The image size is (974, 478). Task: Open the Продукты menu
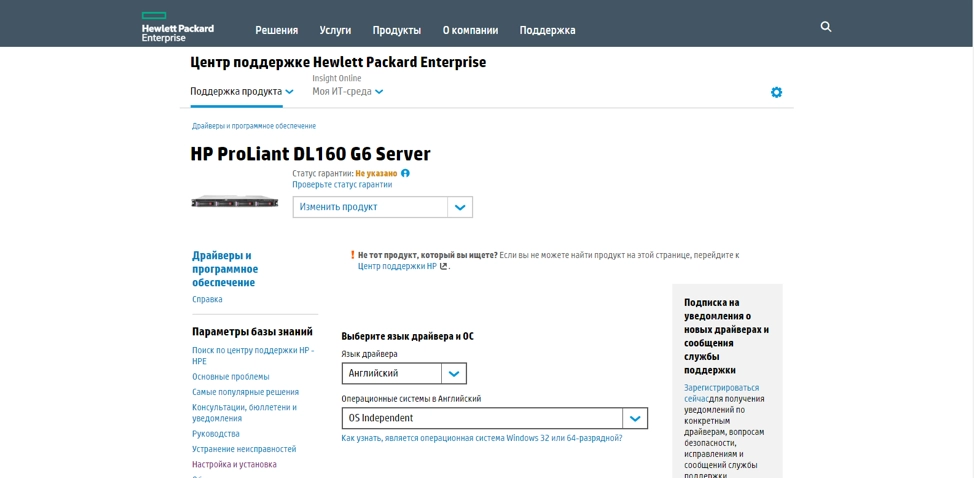click(396, 30)
